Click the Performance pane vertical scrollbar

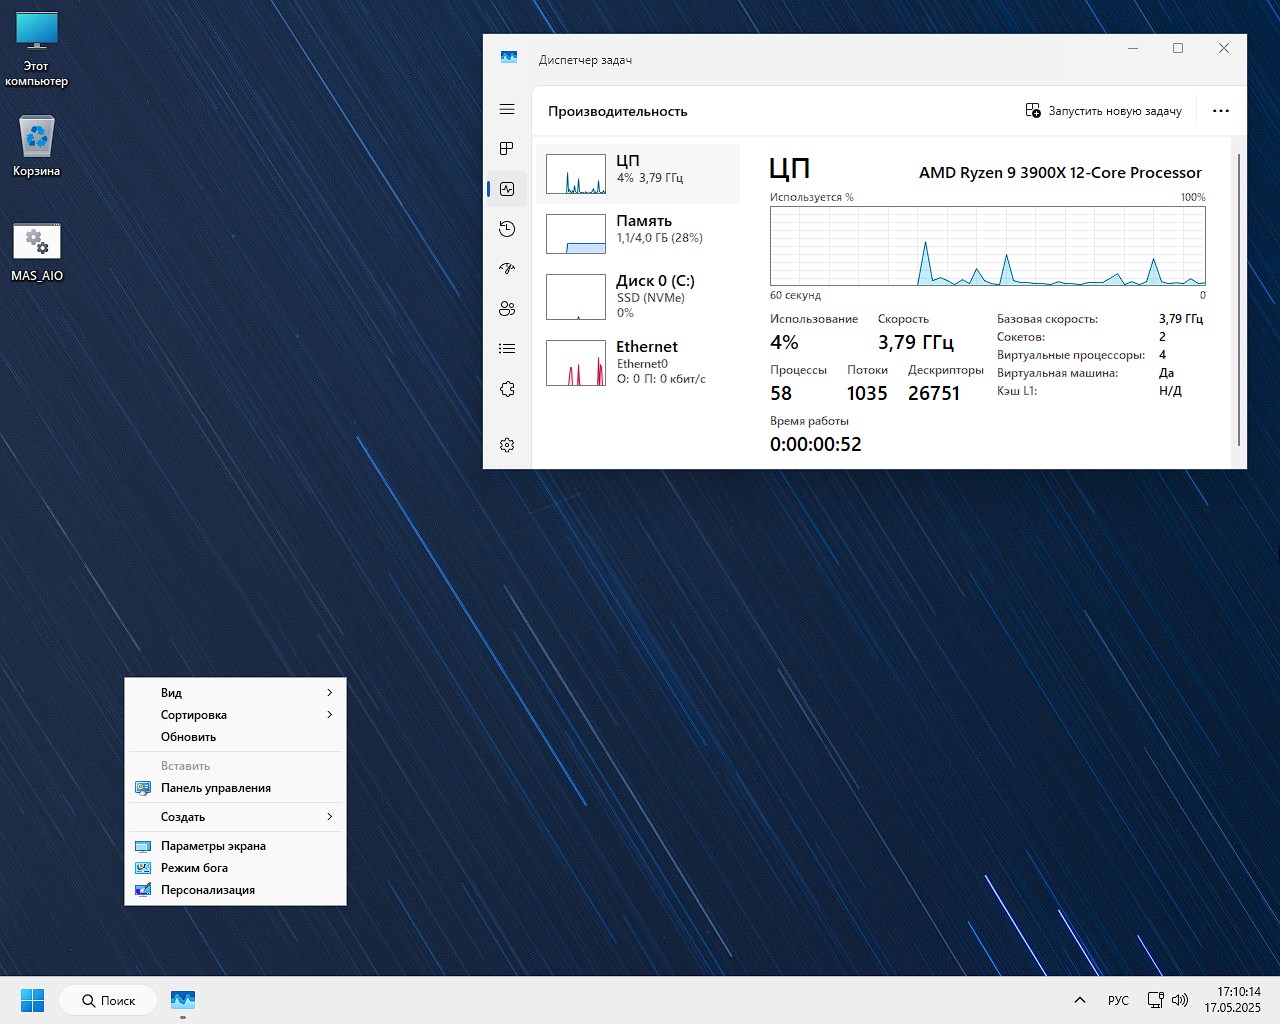(1239, 300)
